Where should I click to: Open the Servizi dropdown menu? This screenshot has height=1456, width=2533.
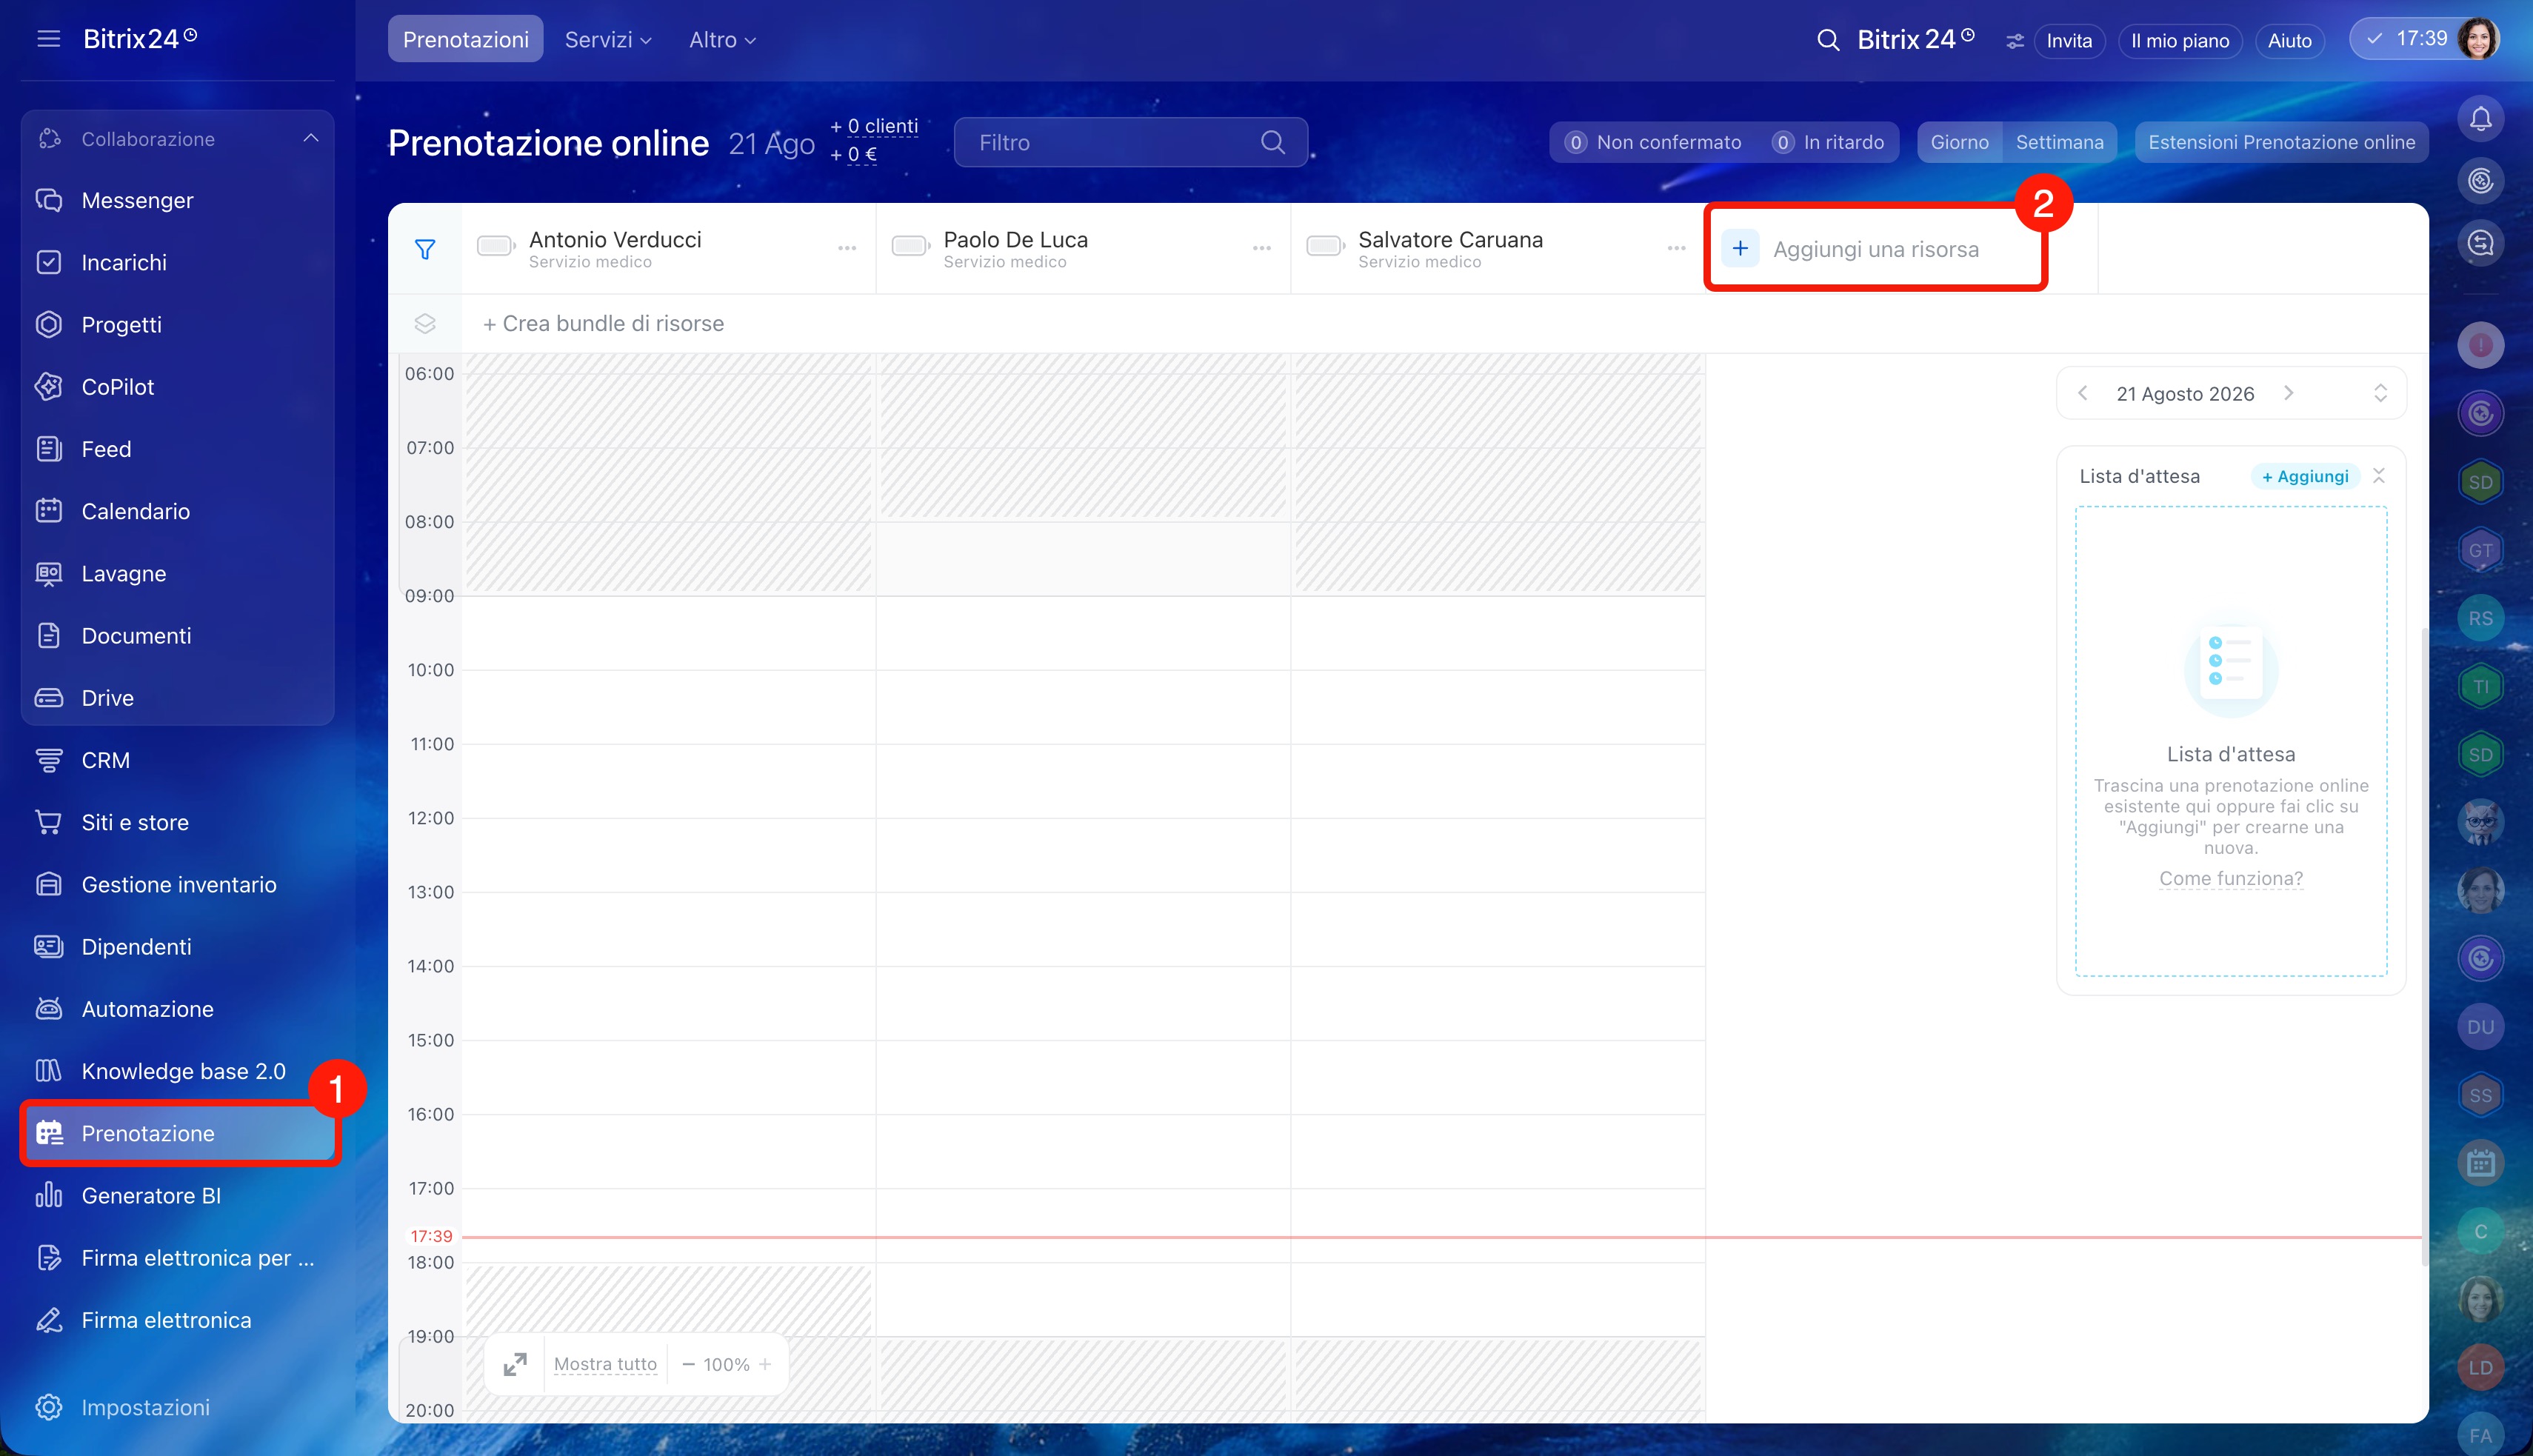(x=608, y=39)
